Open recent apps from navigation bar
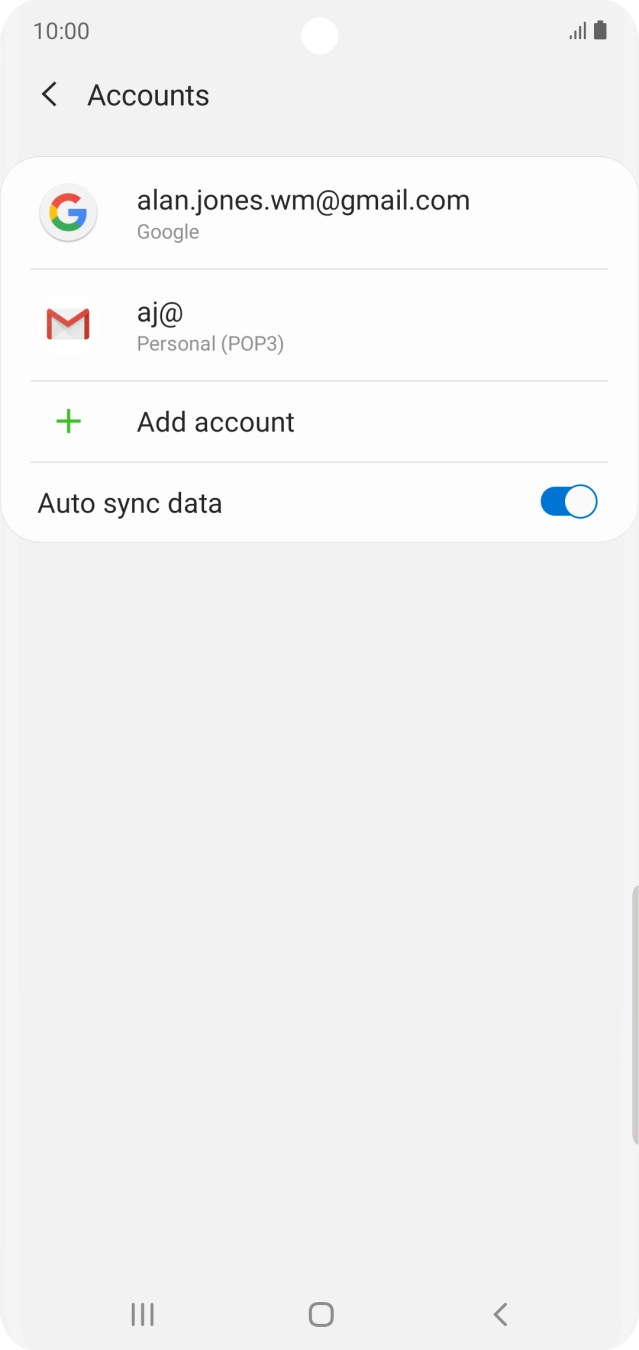 142,1314
